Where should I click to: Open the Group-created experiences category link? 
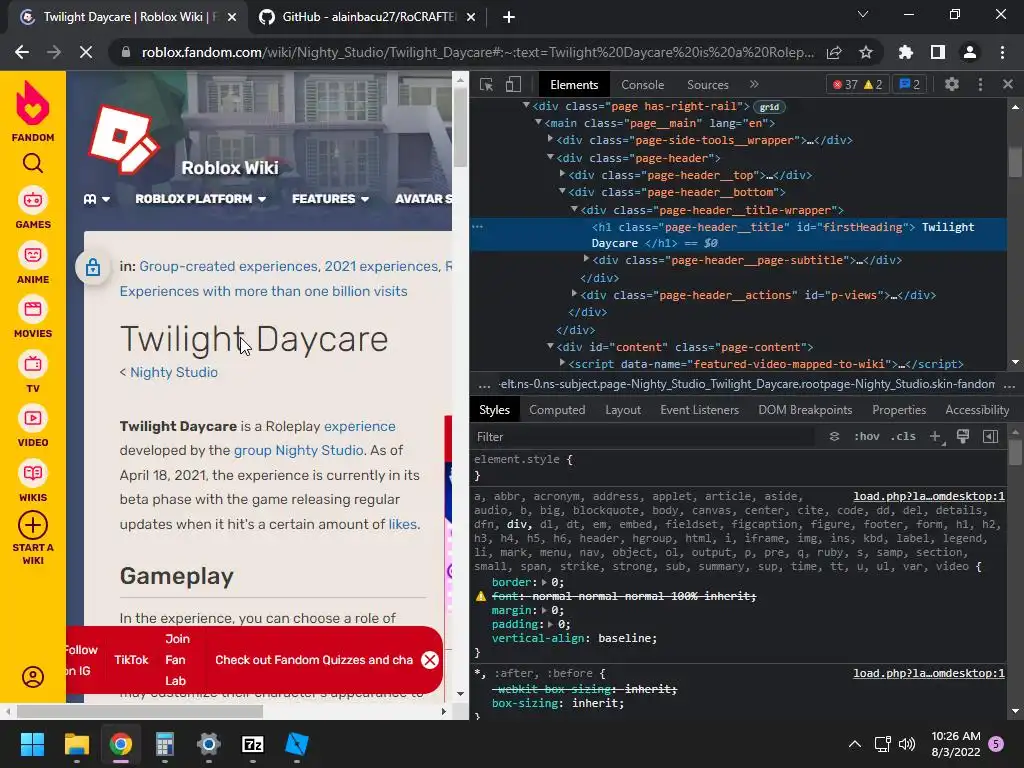[x=228, y=266]
